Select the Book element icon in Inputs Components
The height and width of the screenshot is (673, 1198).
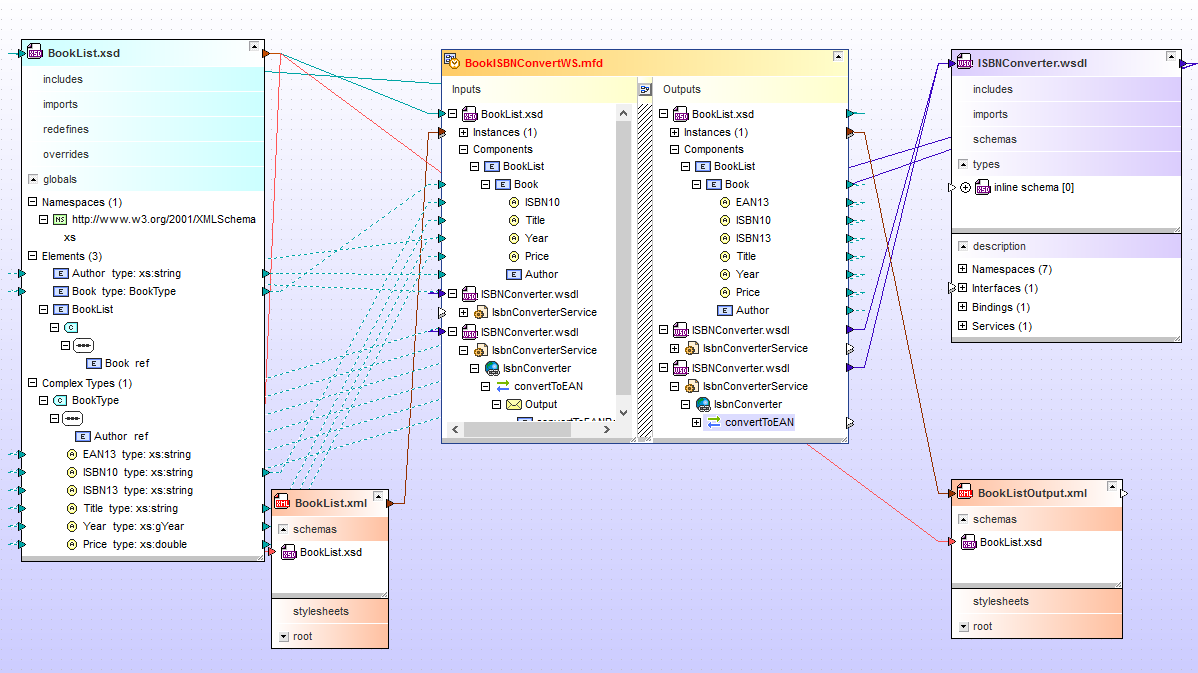pyautogui.click(x=505, y=184)
